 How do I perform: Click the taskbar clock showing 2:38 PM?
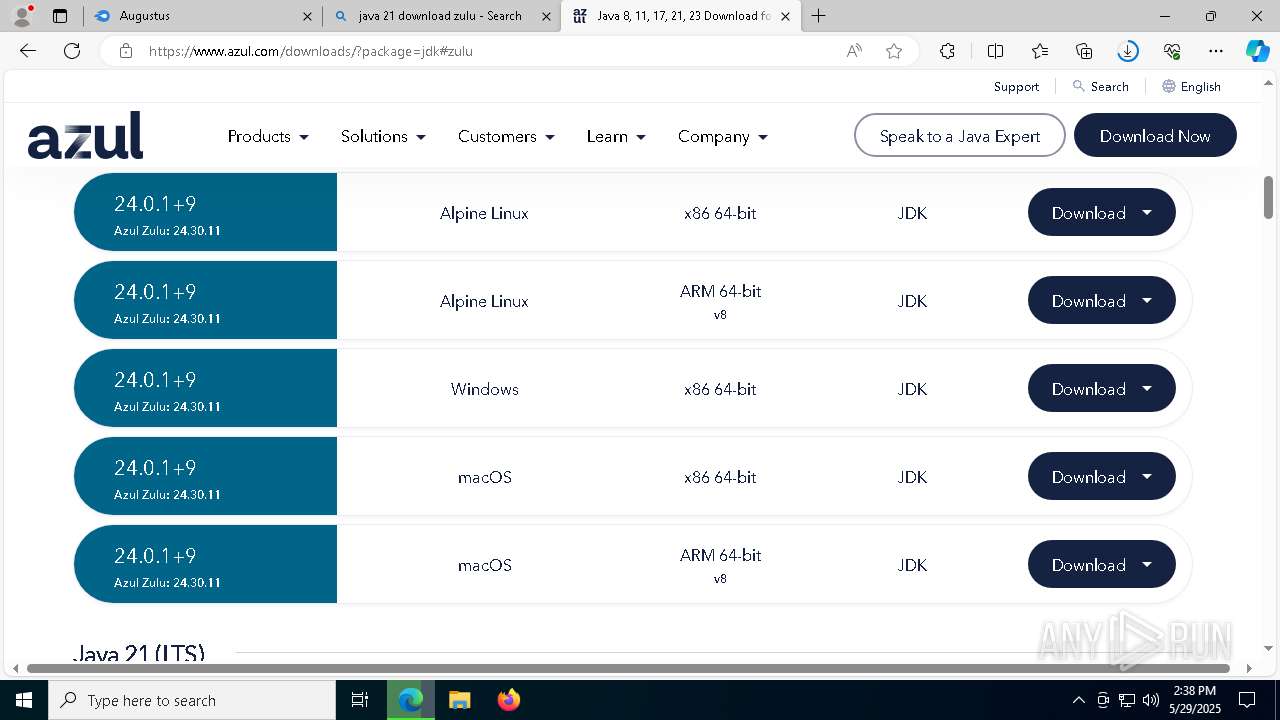(1193, 700)
